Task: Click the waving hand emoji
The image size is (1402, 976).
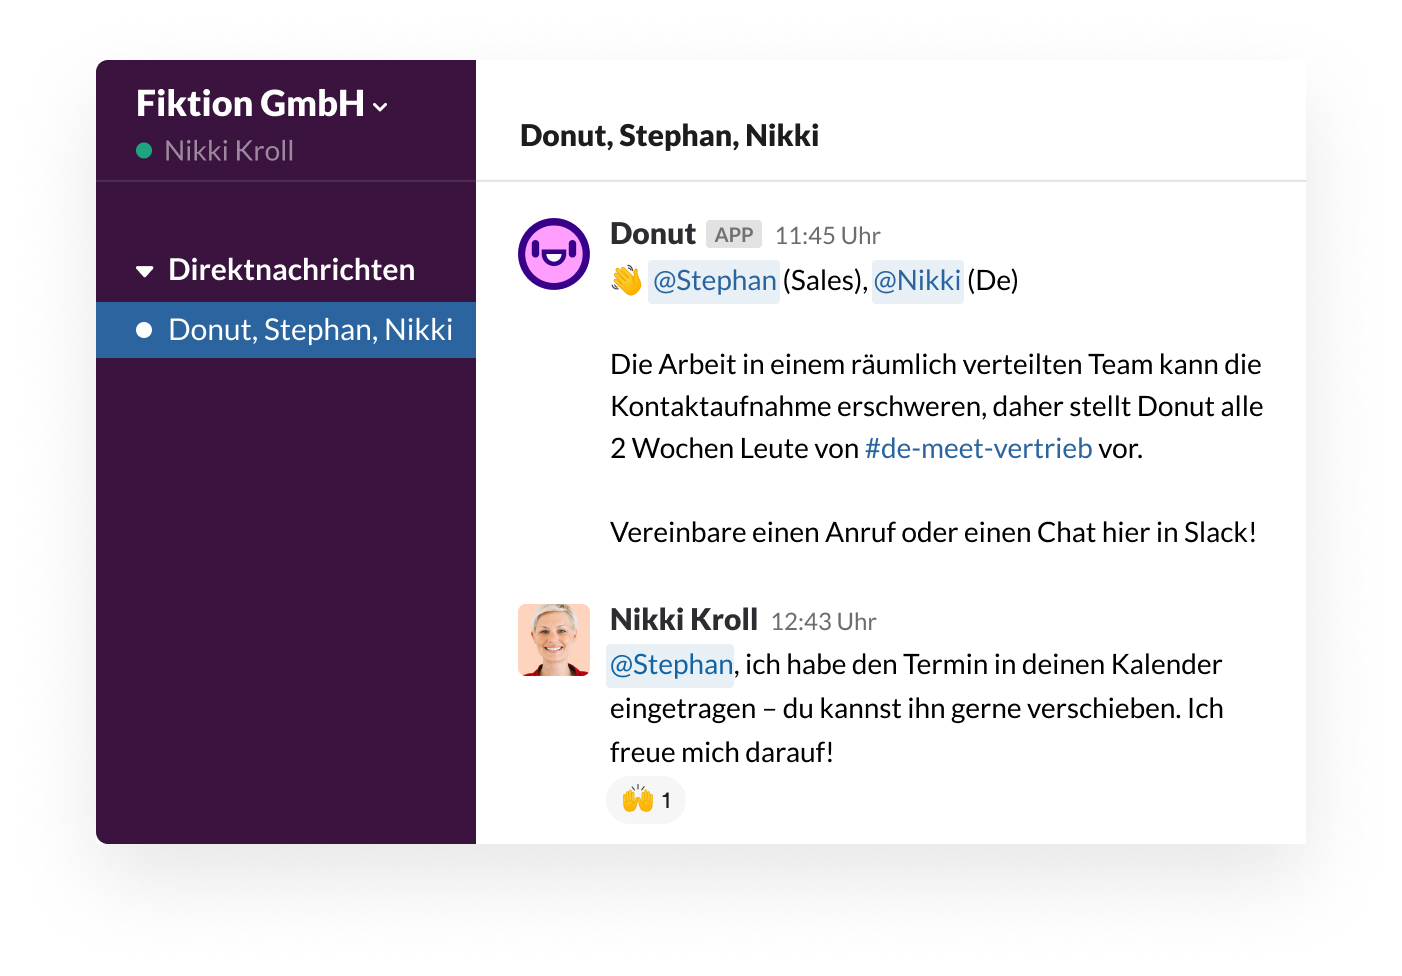Action: (627, 281)
